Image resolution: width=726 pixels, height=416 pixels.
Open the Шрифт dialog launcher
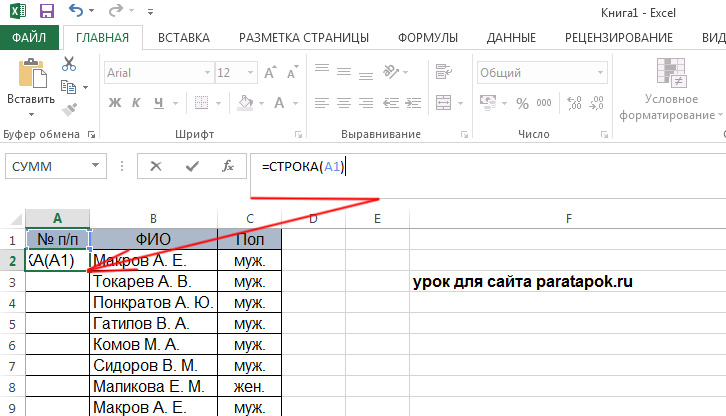click(298, 135)
